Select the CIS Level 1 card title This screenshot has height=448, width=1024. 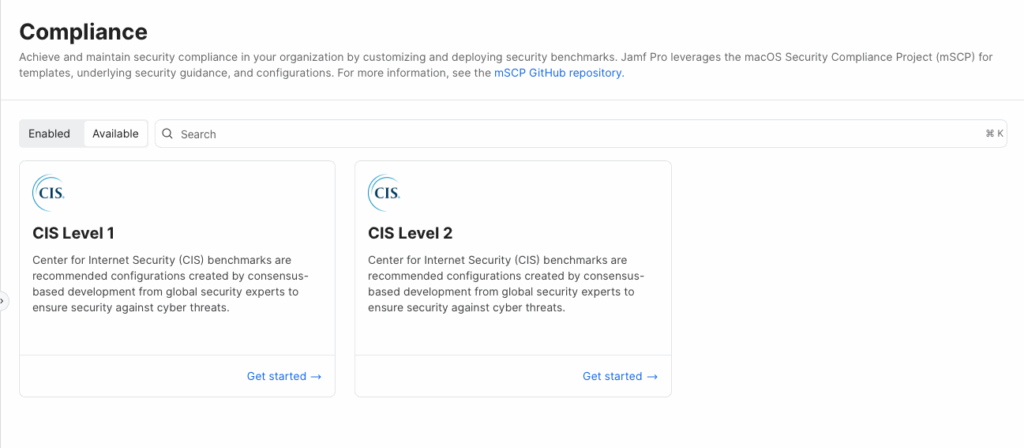(x=74, y=233)
